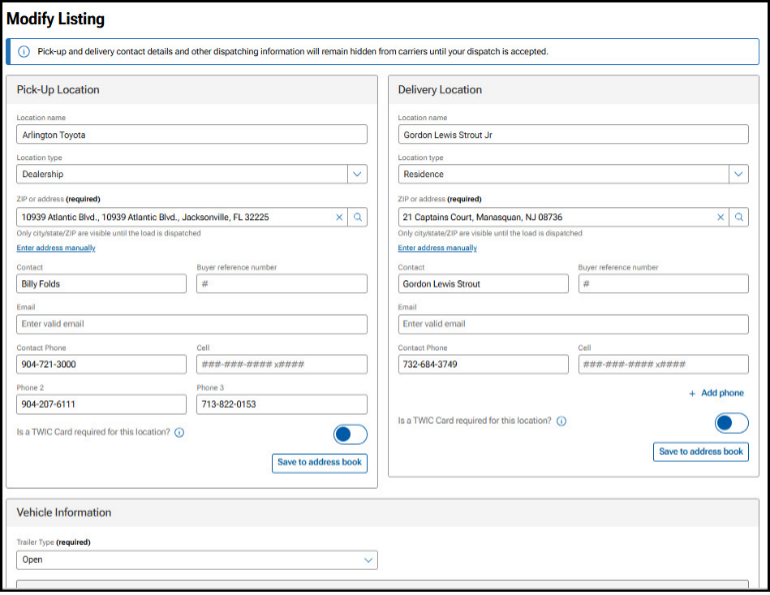Click the delivery TWIC Card info icon
Screen dimensions: 770x595
(x=561, y=422)
